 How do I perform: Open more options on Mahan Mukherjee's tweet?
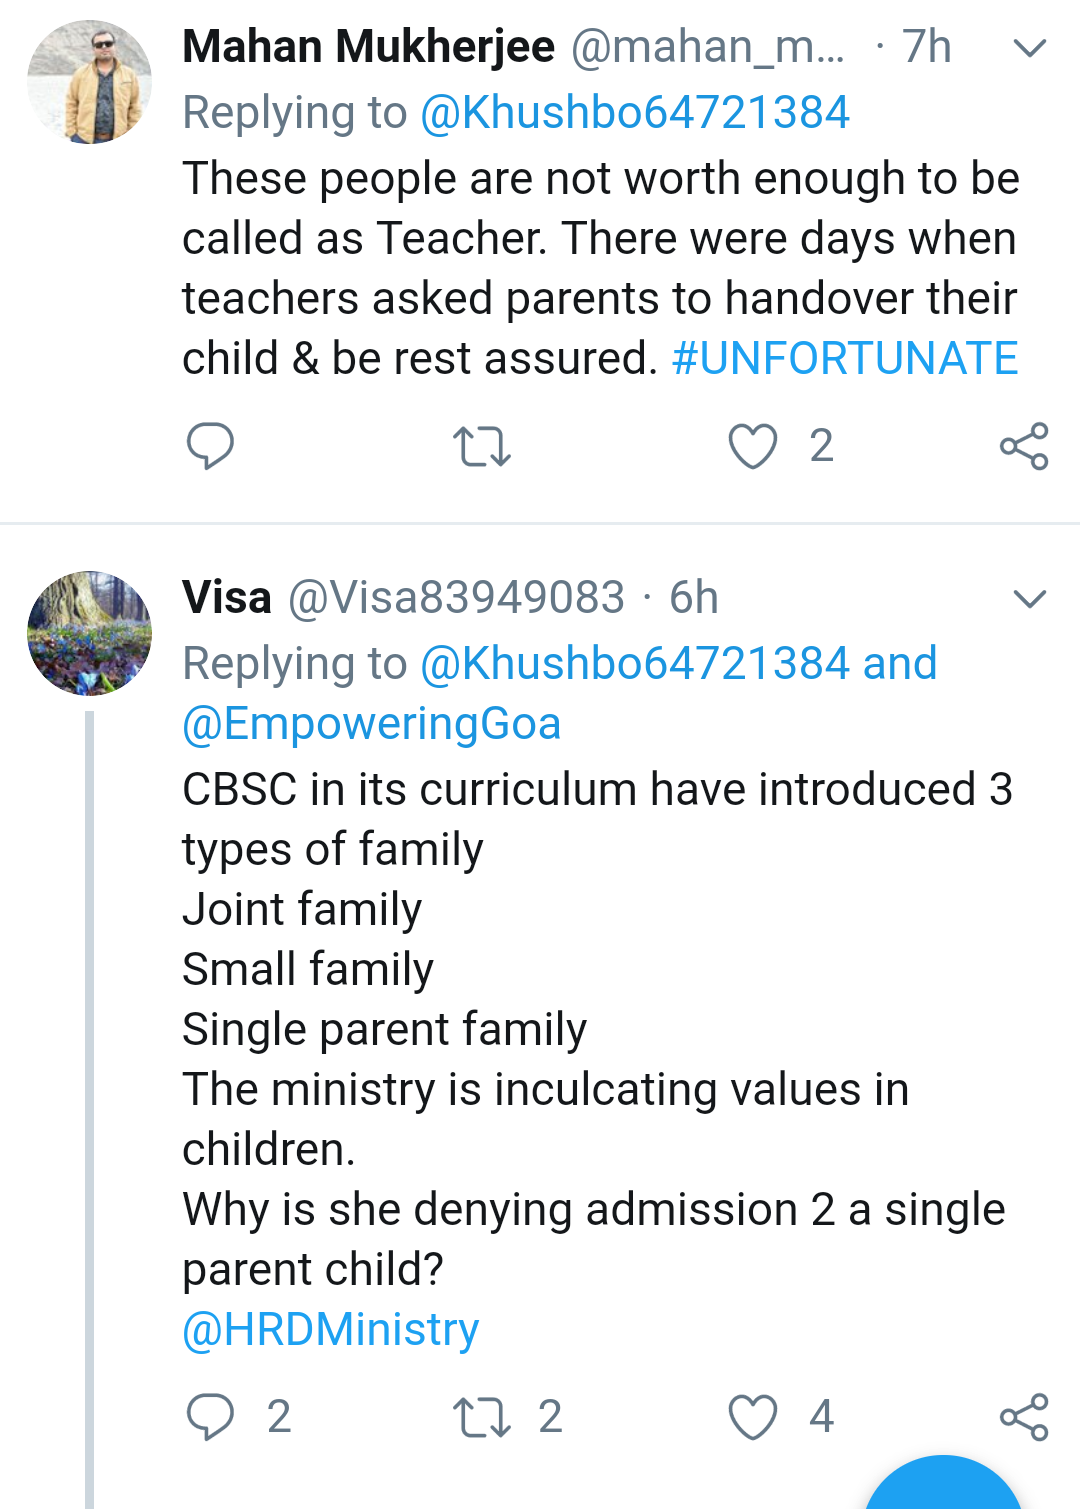tap(1029, 48)
